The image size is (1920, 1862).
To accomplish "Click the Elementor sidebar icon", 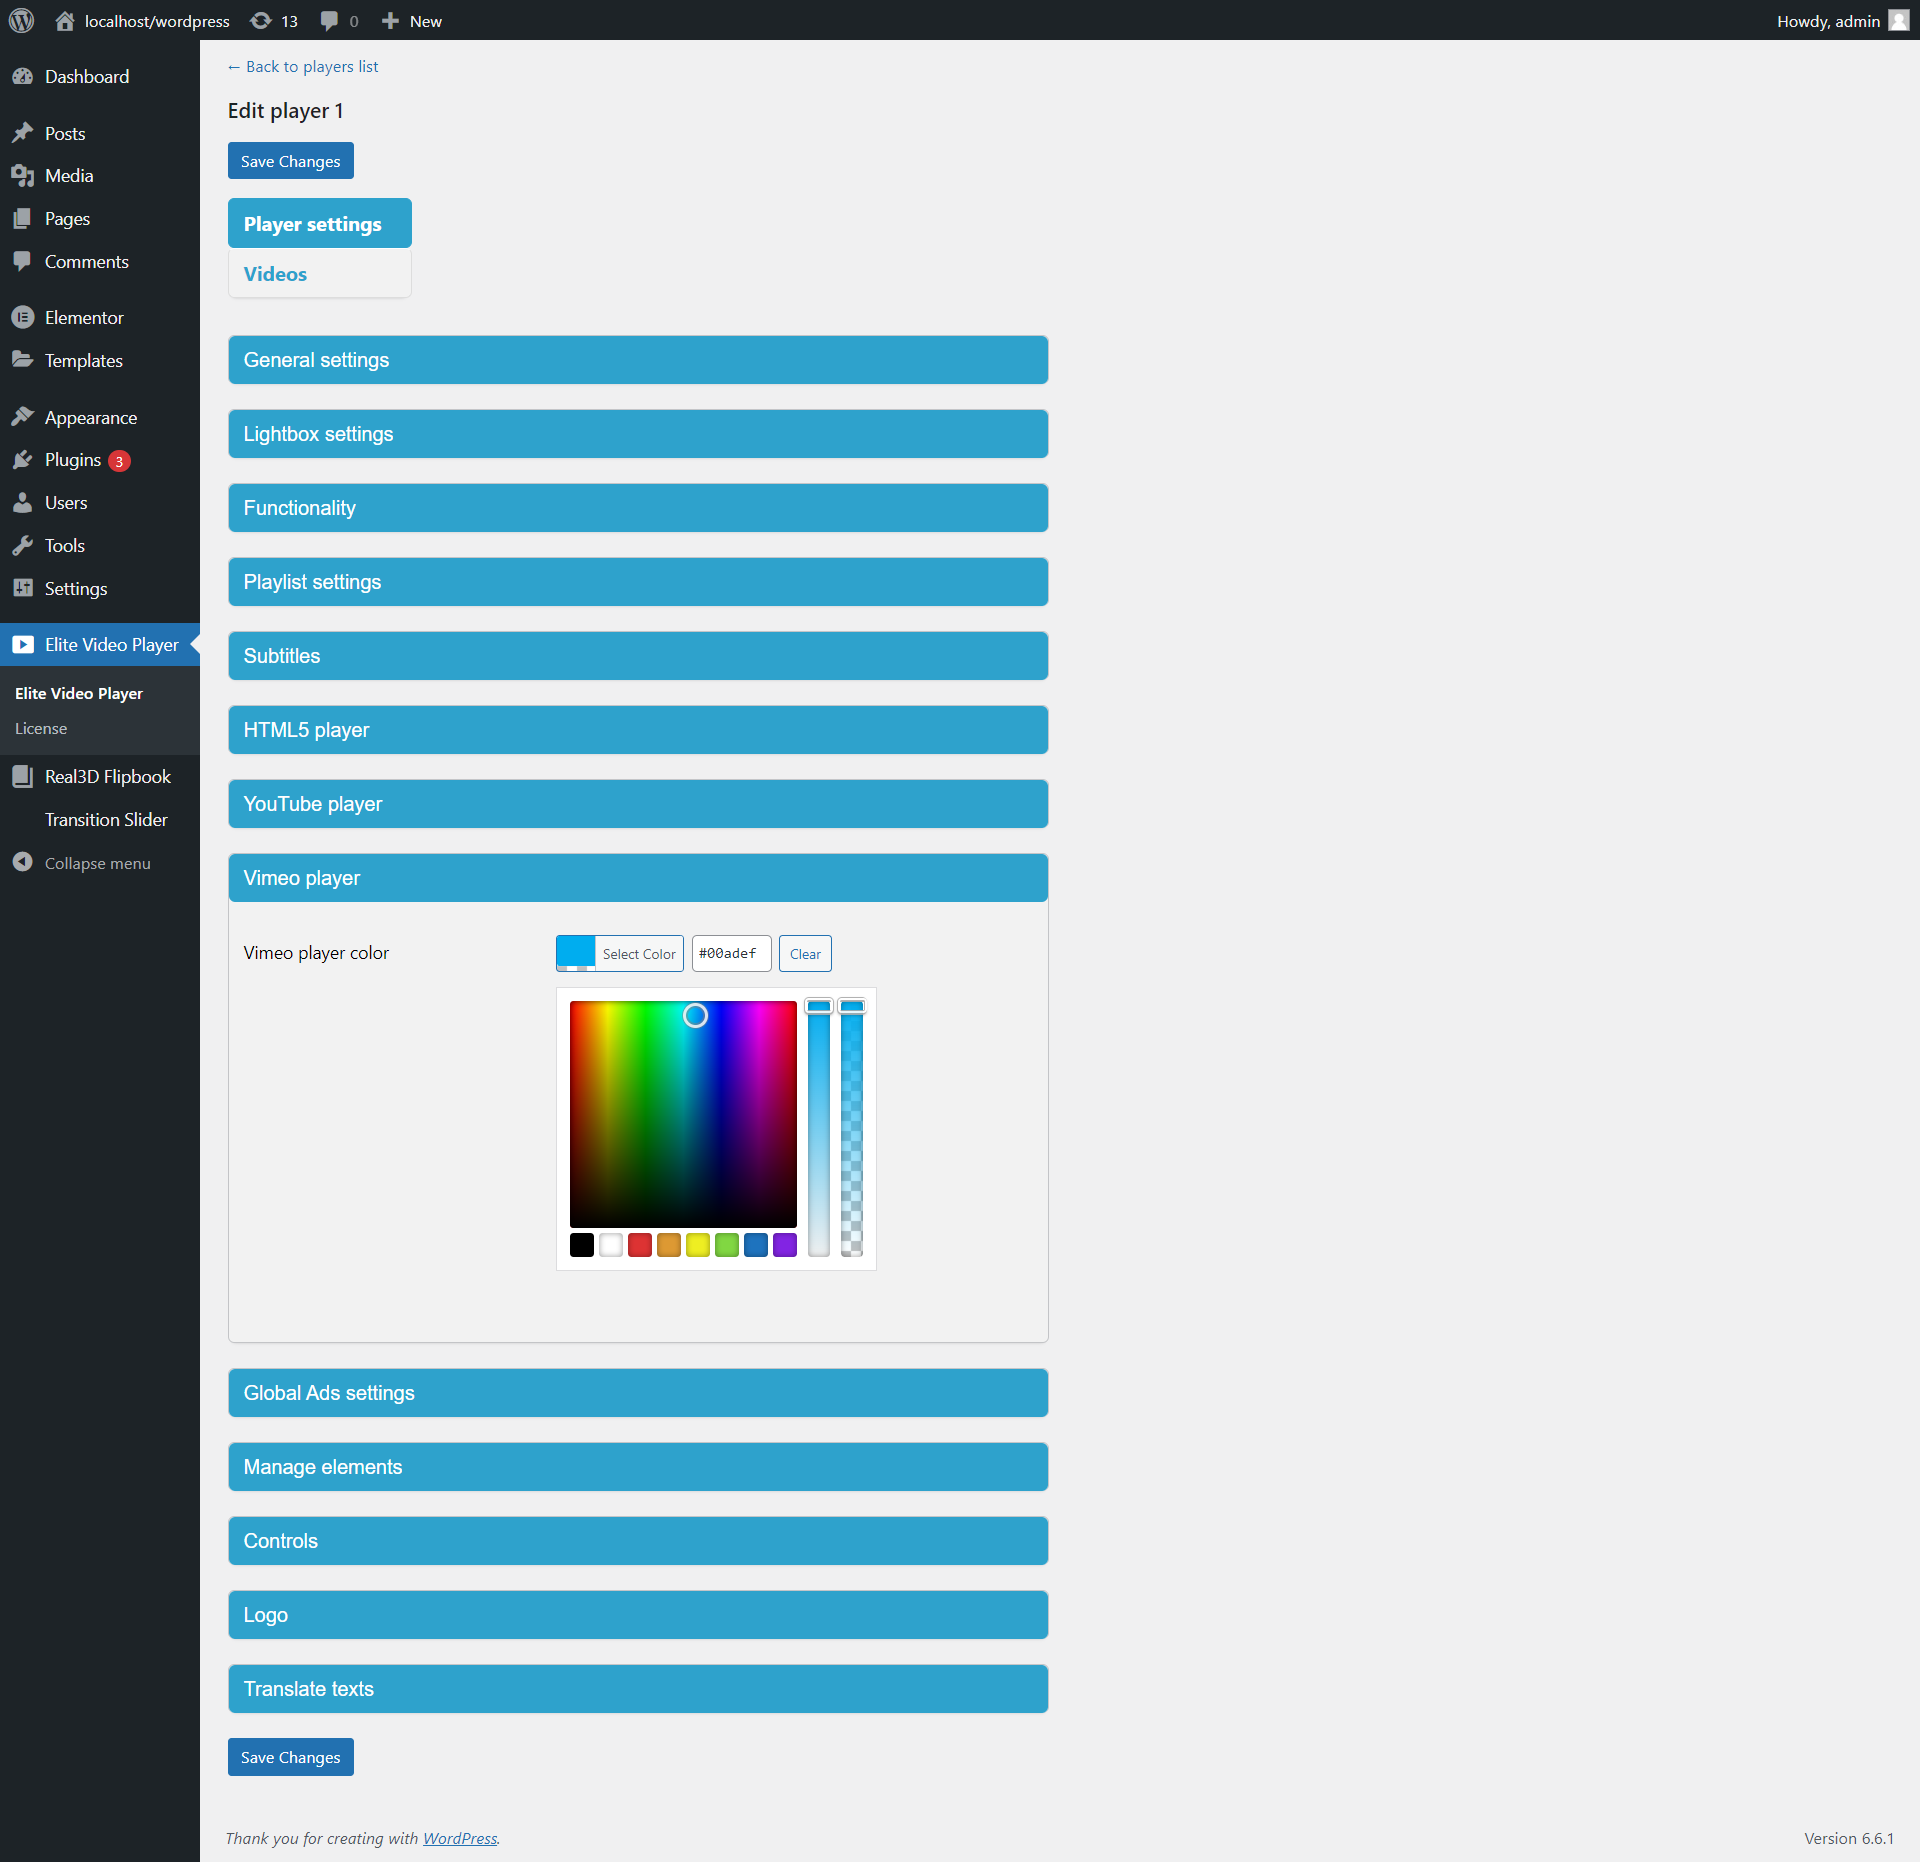I will (x=22, y=317).
